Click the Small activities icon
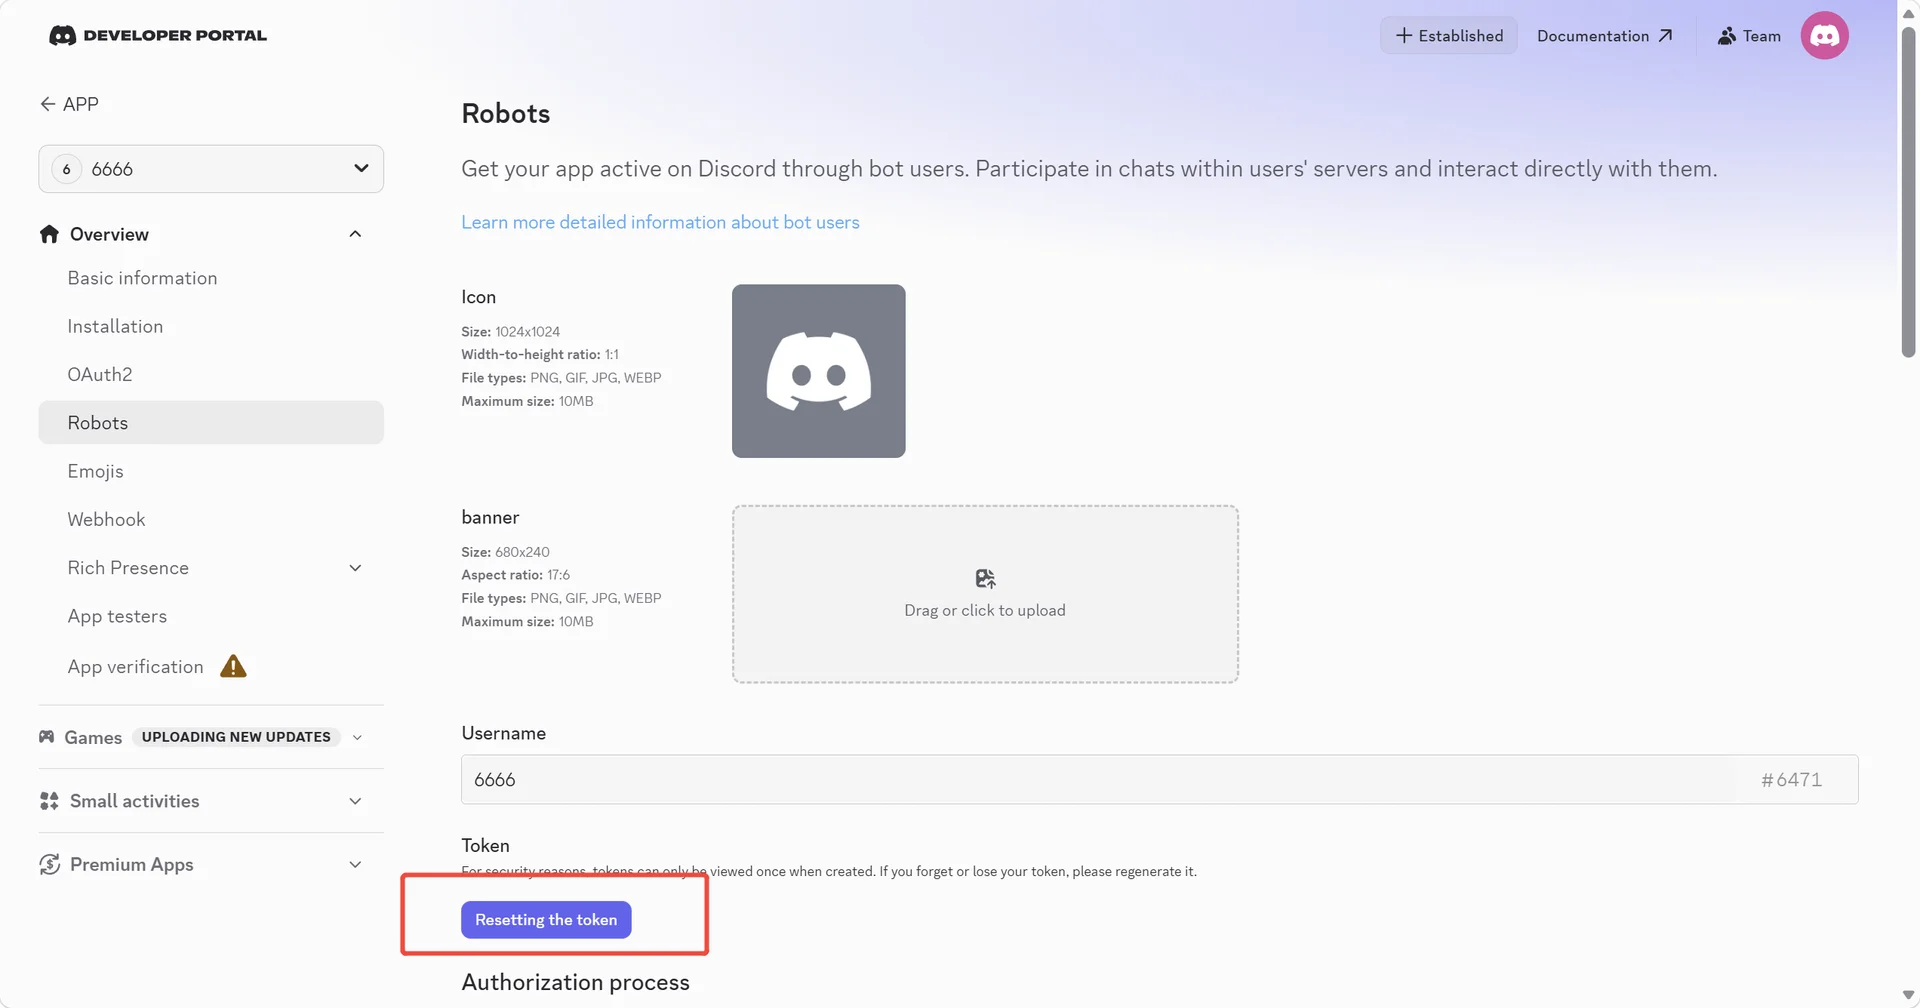Viewport: 1920px width, 1008px height. [x=49, y=801]
